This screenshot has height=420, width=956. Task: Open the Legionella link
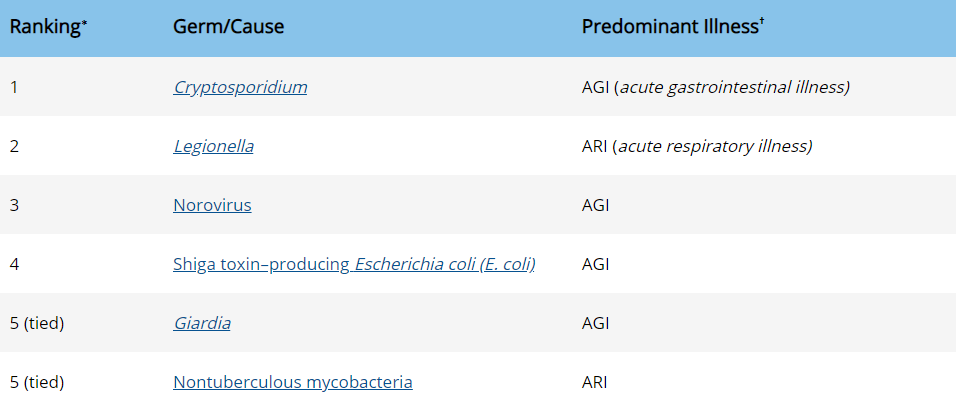pyautogui.click(x=213, y=146)
